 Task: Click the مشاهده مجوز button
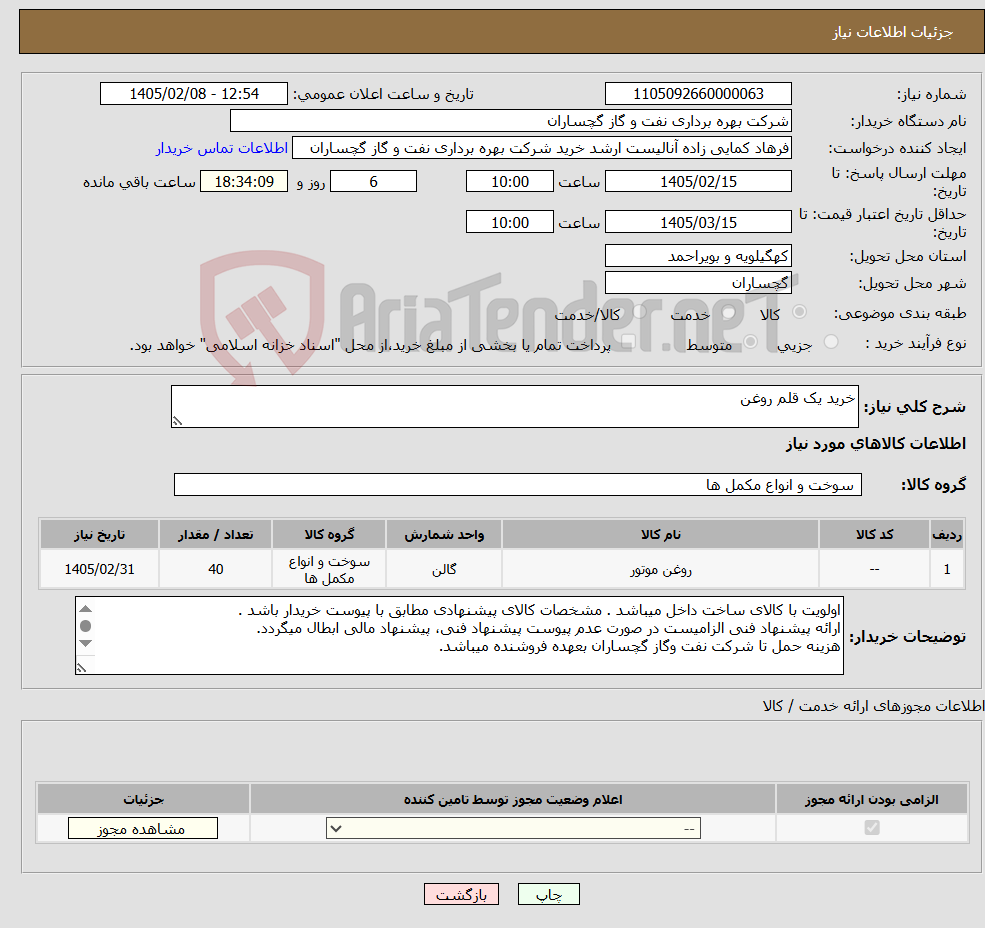tap(143, 828)
